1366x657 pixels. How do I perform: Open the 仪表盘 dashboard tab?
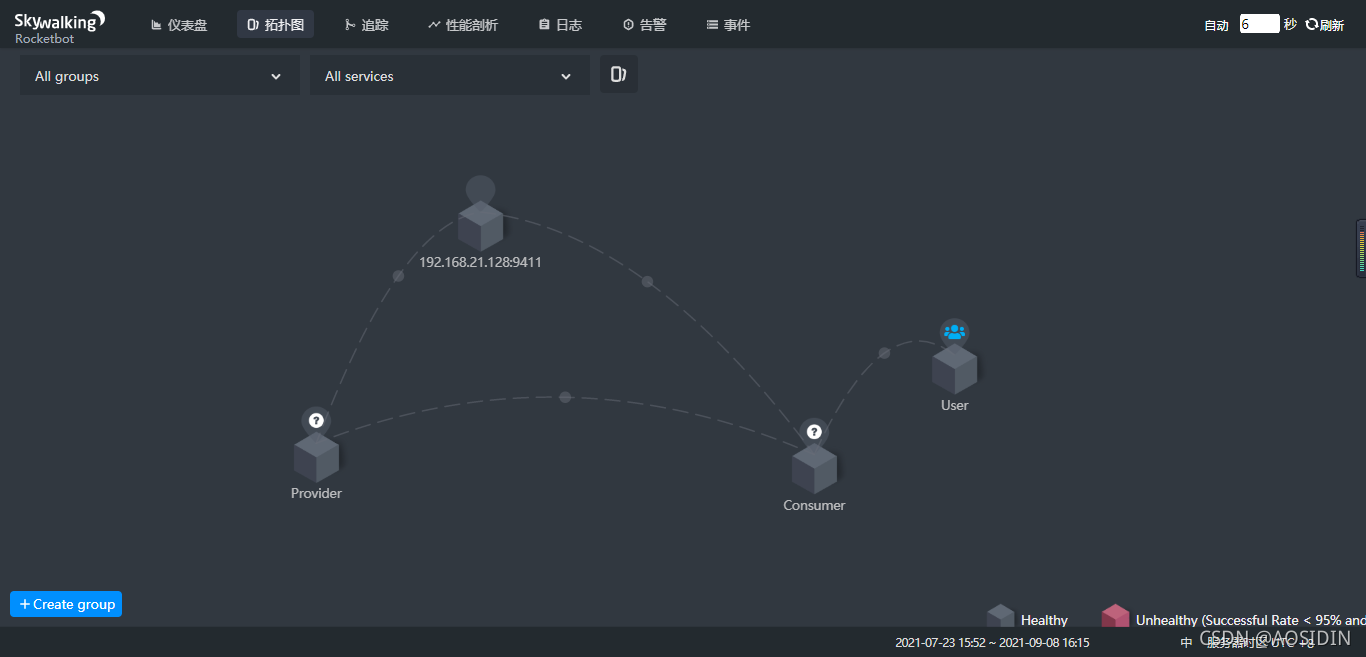click(179, 25)
